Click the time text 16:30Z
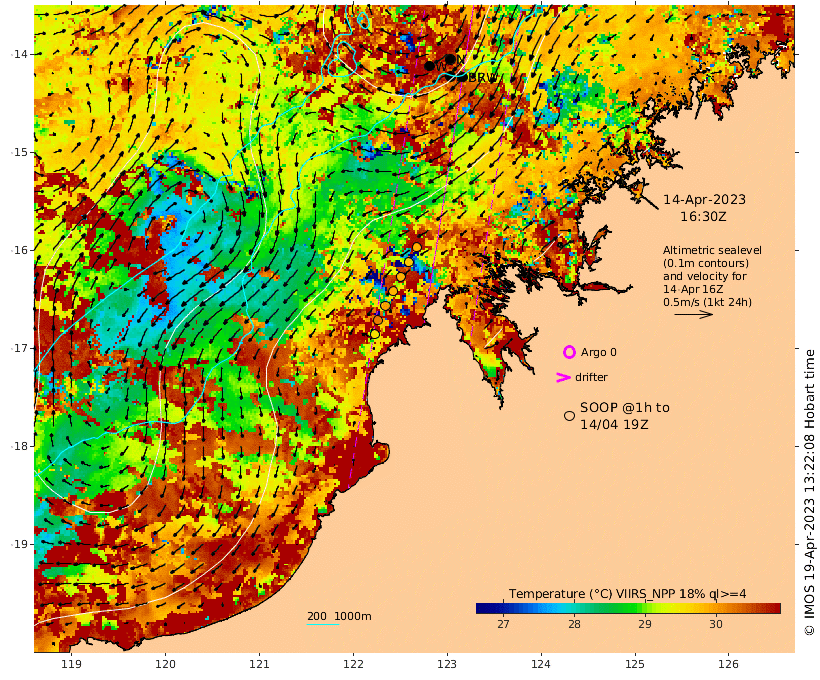 point(703,217)
